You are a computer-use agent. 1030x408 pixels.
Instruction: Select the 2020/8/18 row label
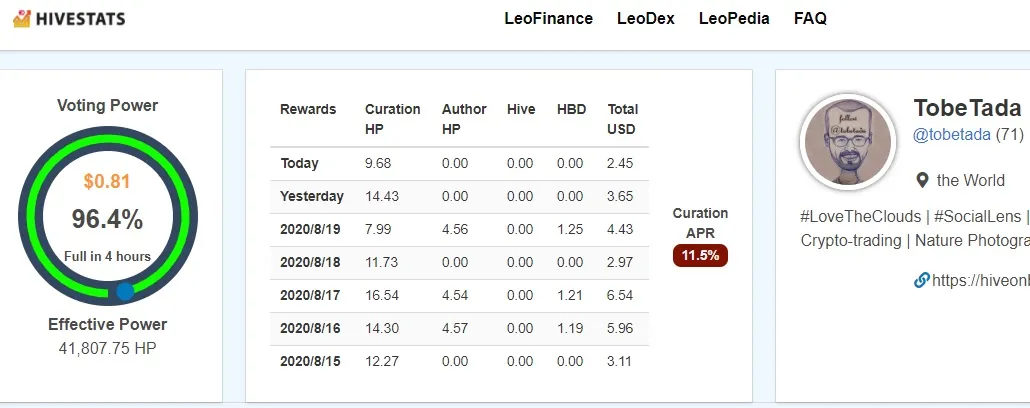(x=310, y=262)
